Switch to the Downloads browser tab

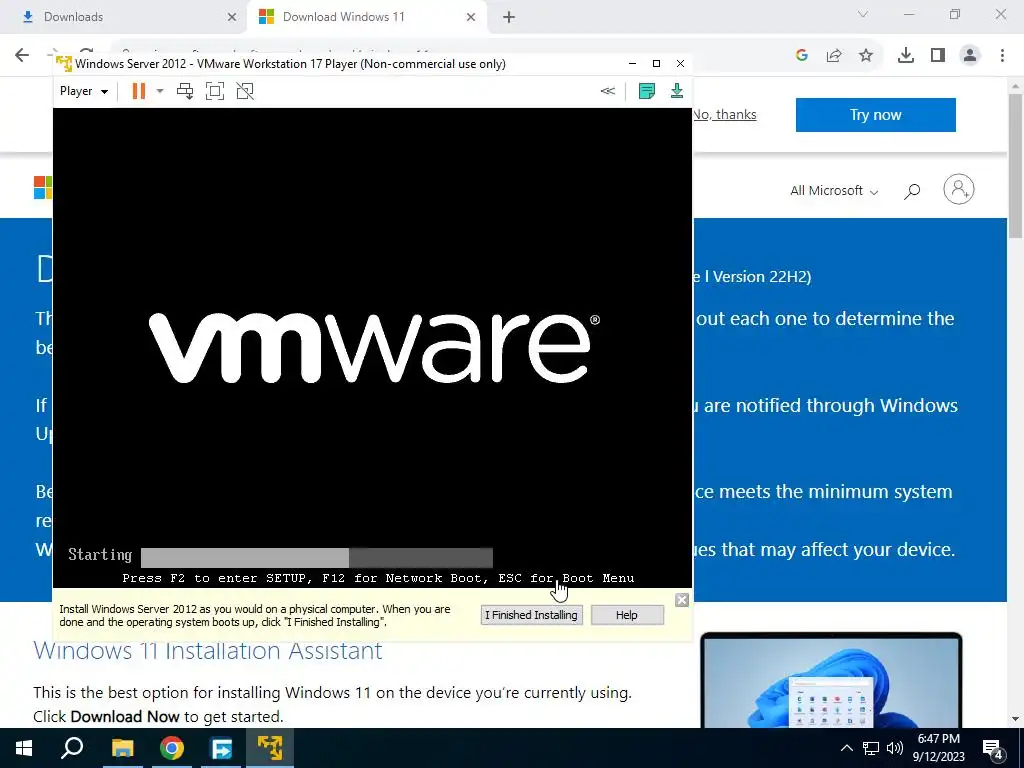tap(124, 17)
